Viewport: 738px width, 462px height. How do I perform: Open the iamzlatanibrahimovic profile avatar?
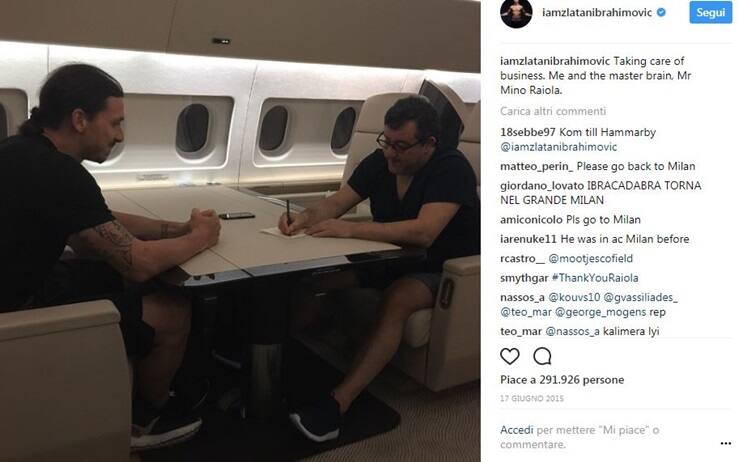click(516, 13)
